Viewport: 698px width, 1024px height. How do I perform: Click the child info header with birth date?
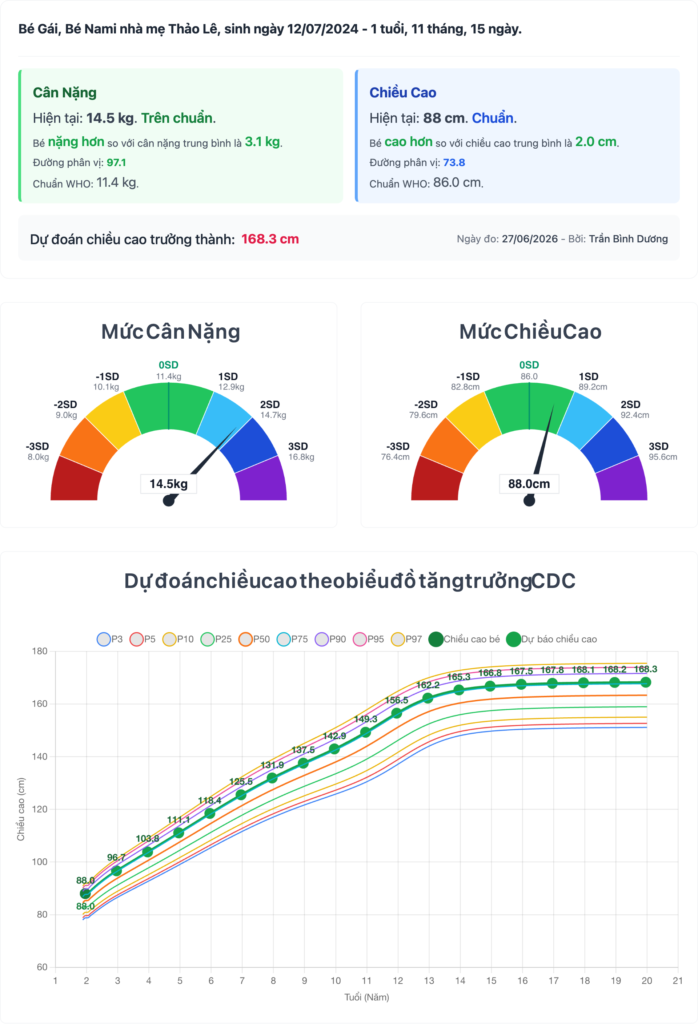270,29
